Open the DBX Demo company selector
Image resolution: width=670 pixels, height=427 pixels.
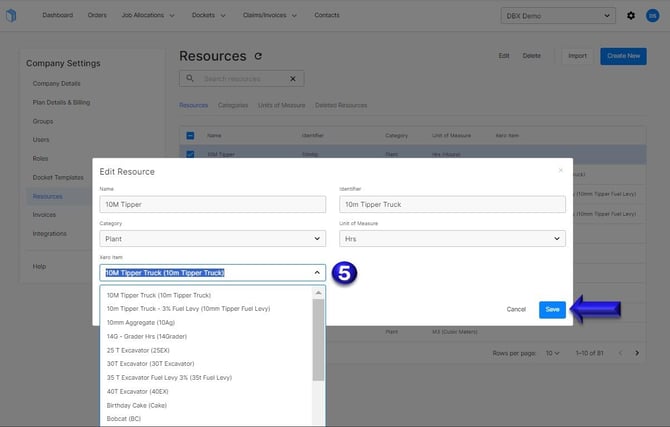click(558, 16)
